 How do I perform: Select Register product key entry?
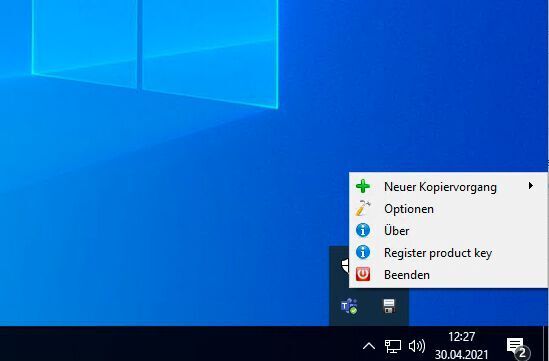pos(448,253)
